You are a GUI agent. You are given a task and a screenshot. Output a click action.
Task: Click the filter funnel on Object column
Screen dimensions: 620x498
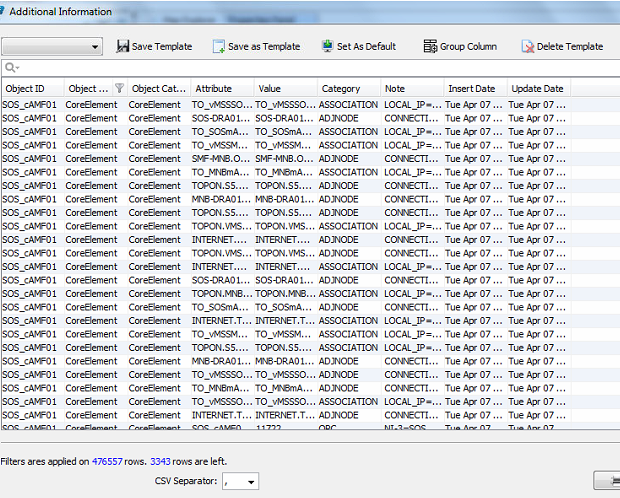[119, 89]
